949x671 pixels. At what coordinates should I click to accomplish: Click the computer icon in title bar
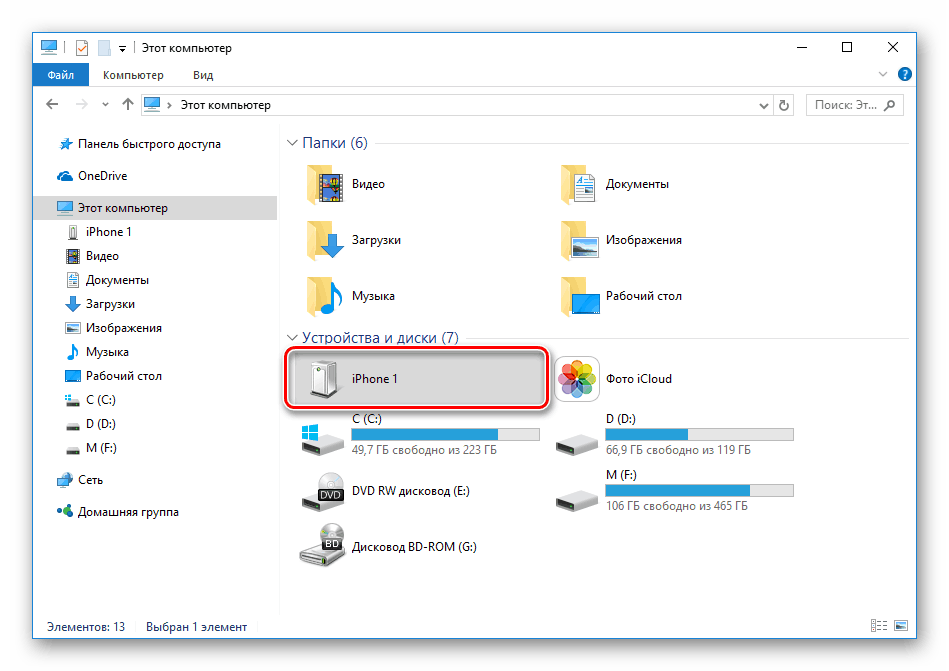click(48, 47)
